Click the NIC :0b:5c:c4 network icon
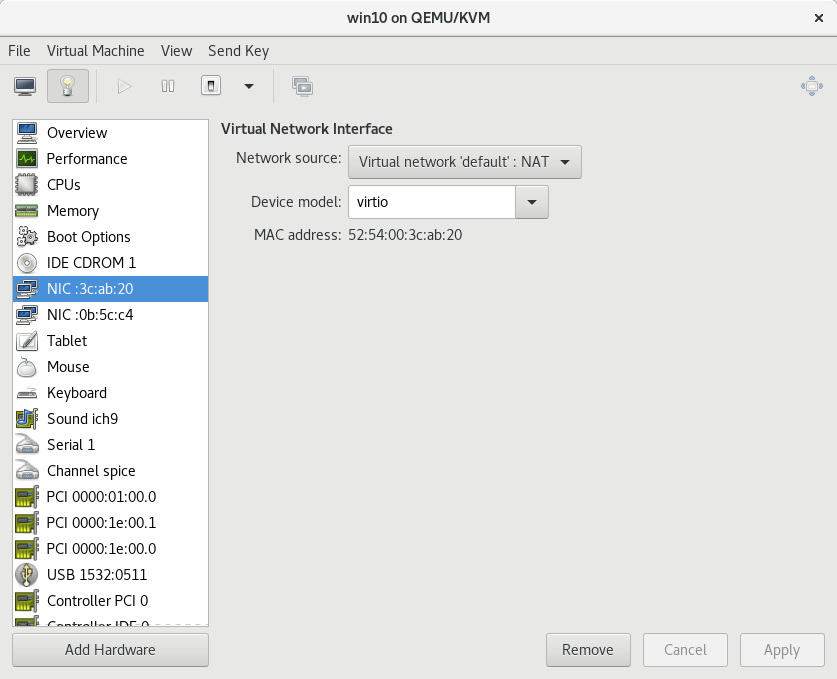Image resolution: width=837 pixels, height=679 pixels. (27, 315)
